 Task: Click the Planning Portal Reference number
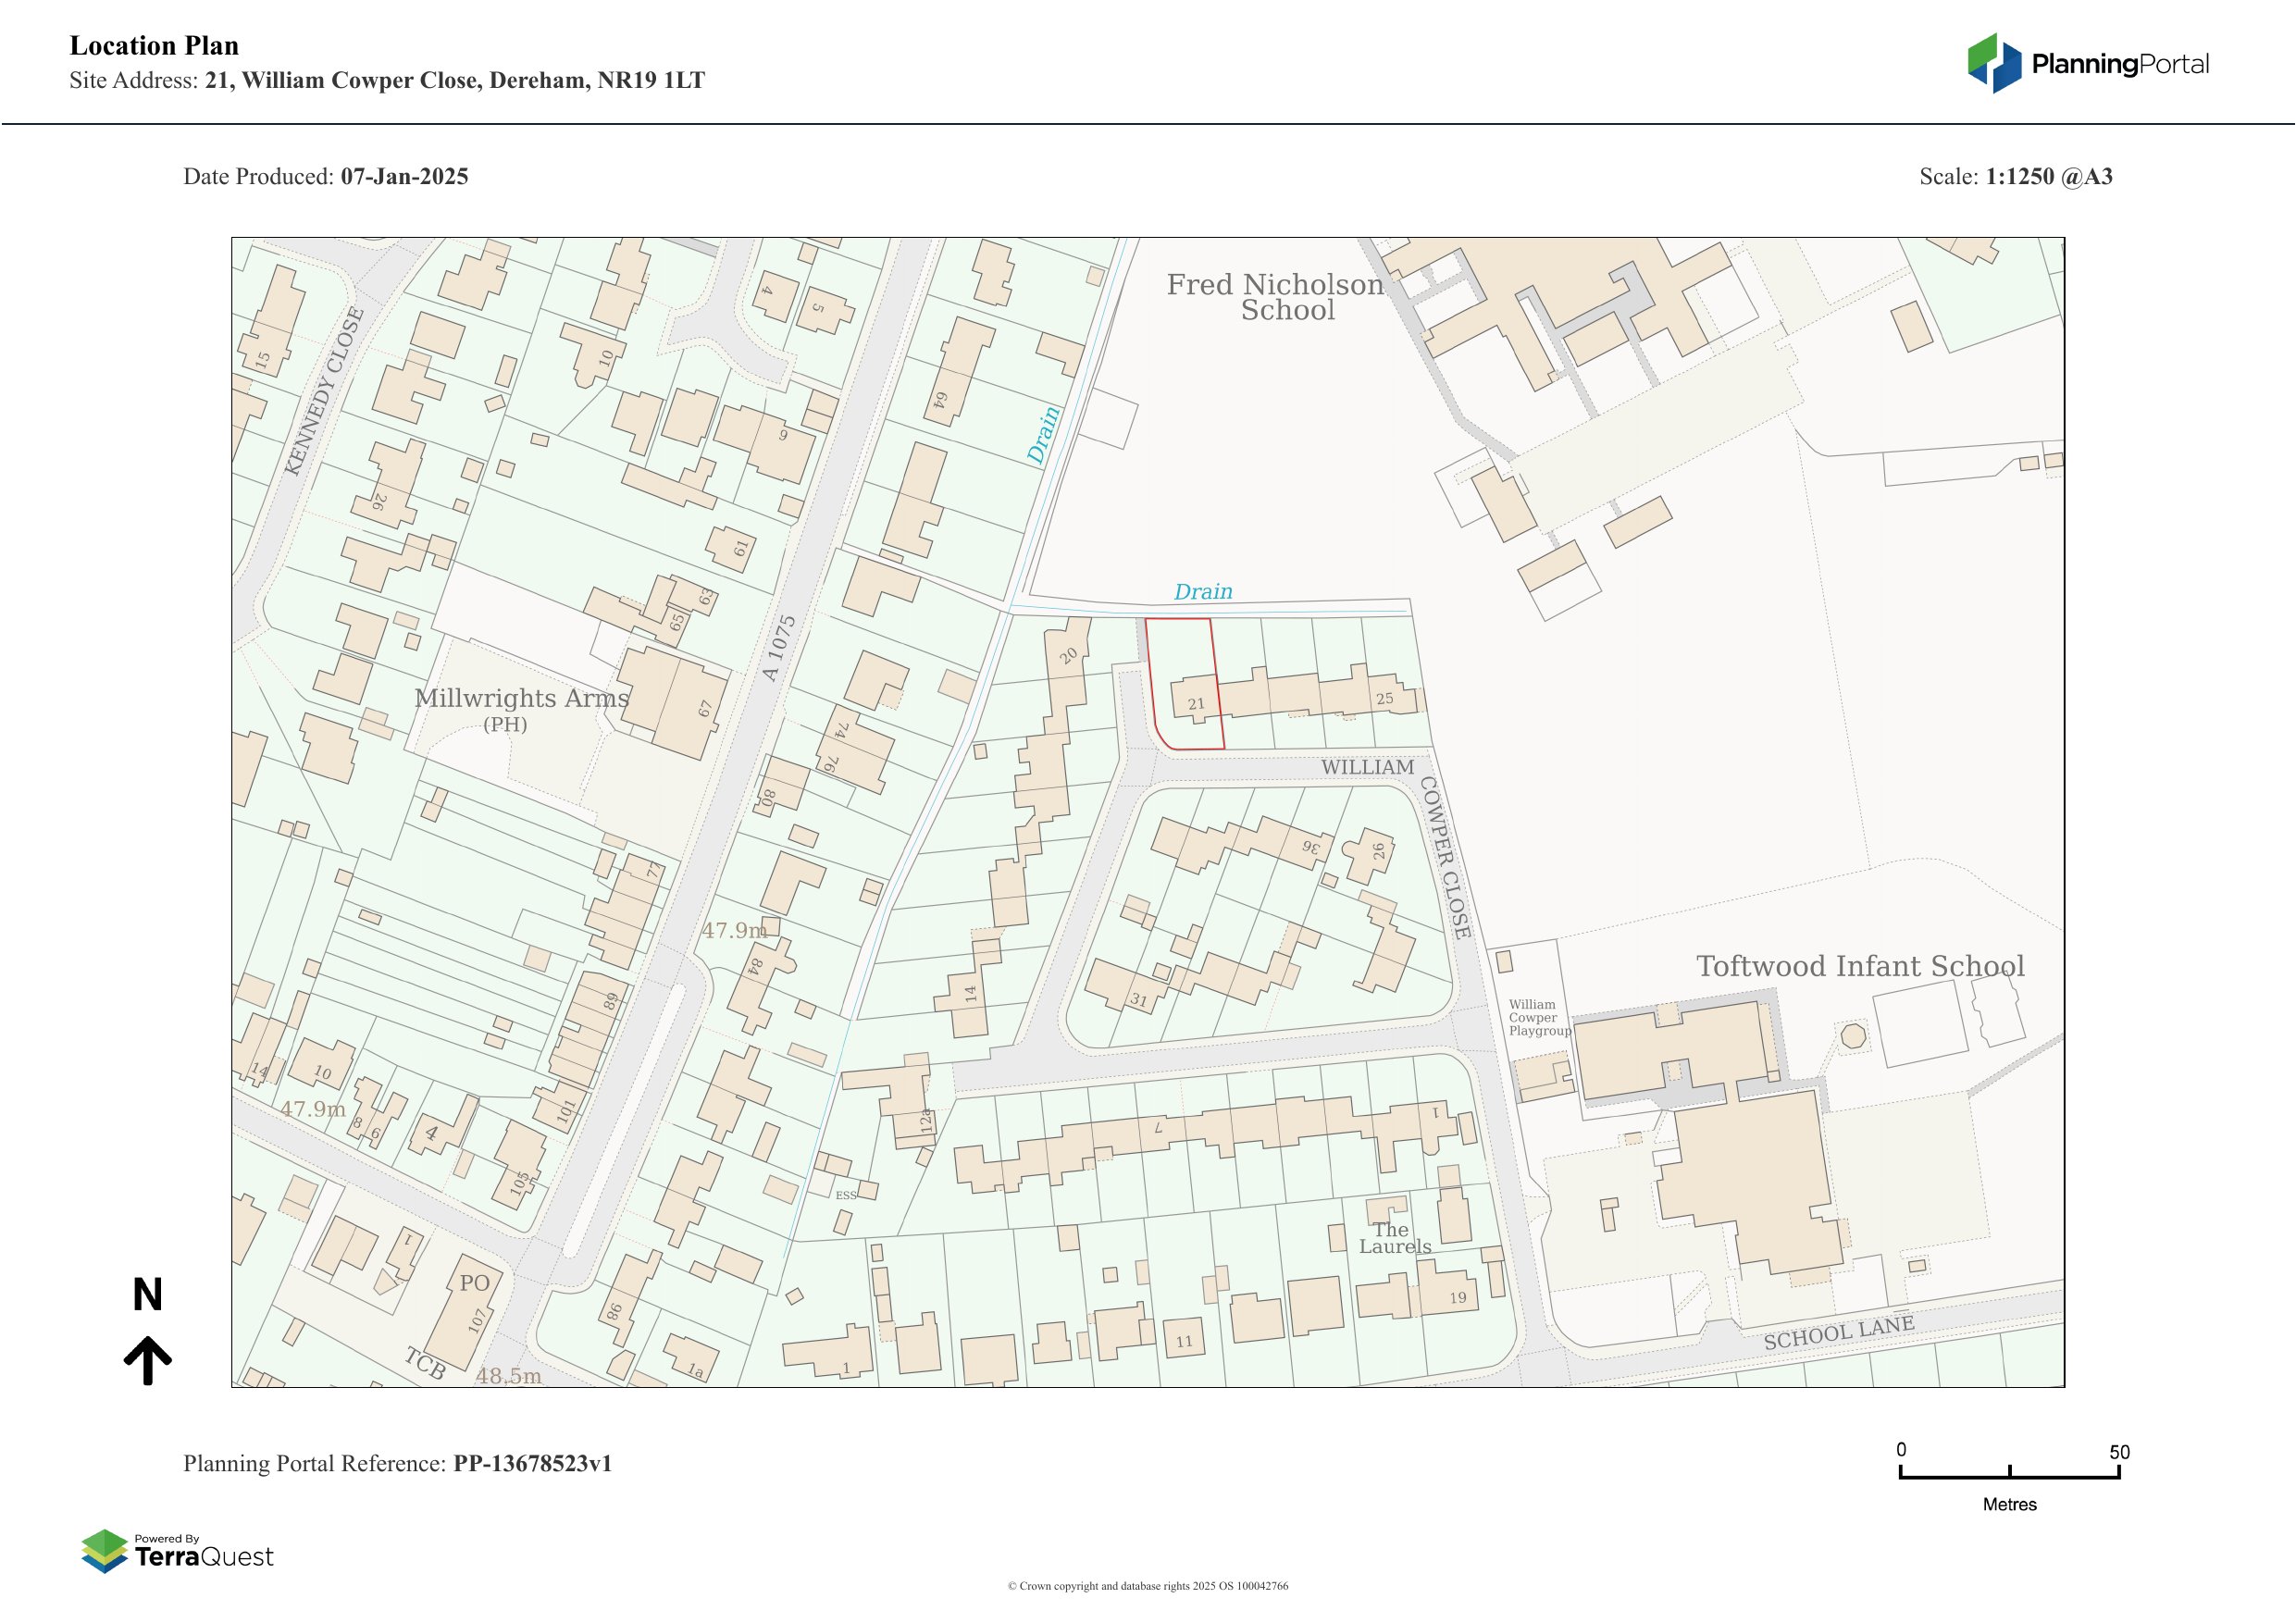(x=532, y=1463)
